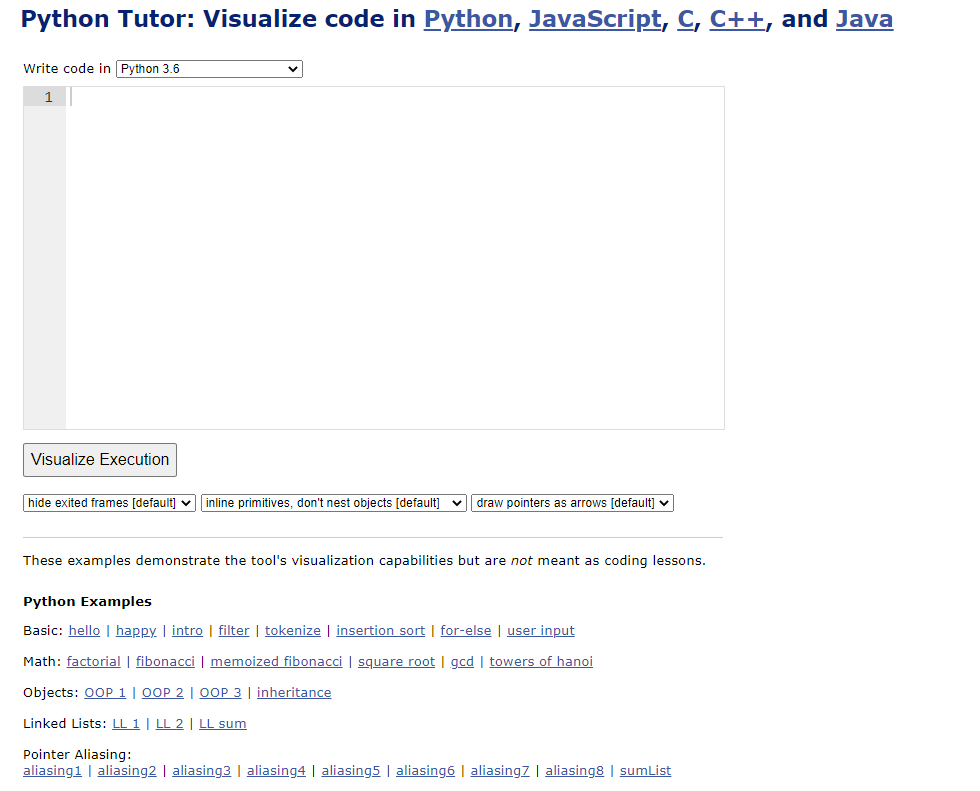Open the towers of hanoi example
Screen dimensions: 980x791
click(541, 662)
